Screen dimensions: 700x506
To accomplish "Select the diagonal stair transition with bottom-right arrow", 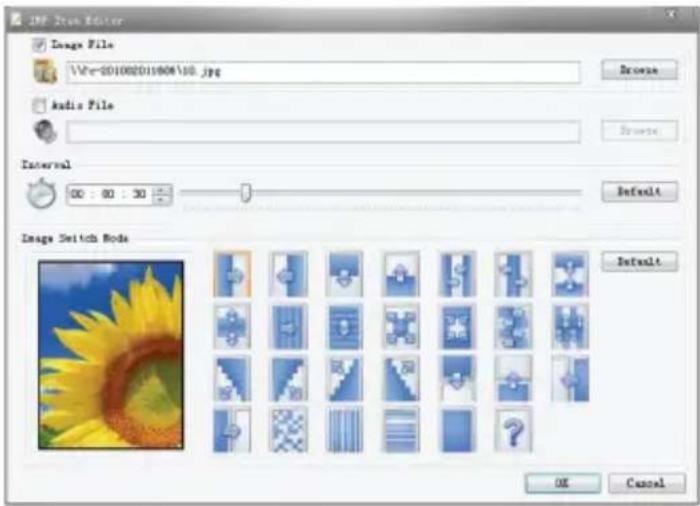I will [288, 378].
